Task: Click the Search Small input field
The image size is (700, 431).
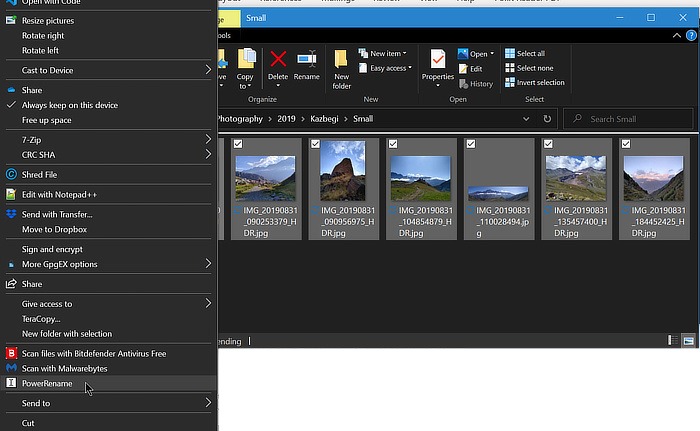Action: (x=629, y=119)
